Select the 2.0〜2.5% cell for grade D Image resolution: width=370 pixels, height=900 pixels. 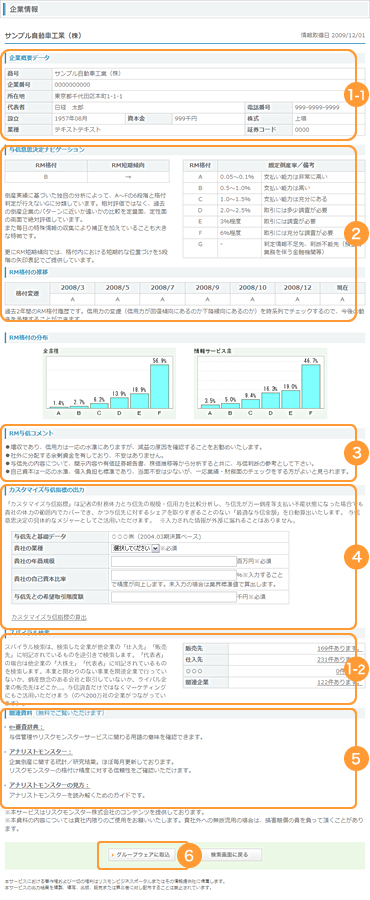239,210
